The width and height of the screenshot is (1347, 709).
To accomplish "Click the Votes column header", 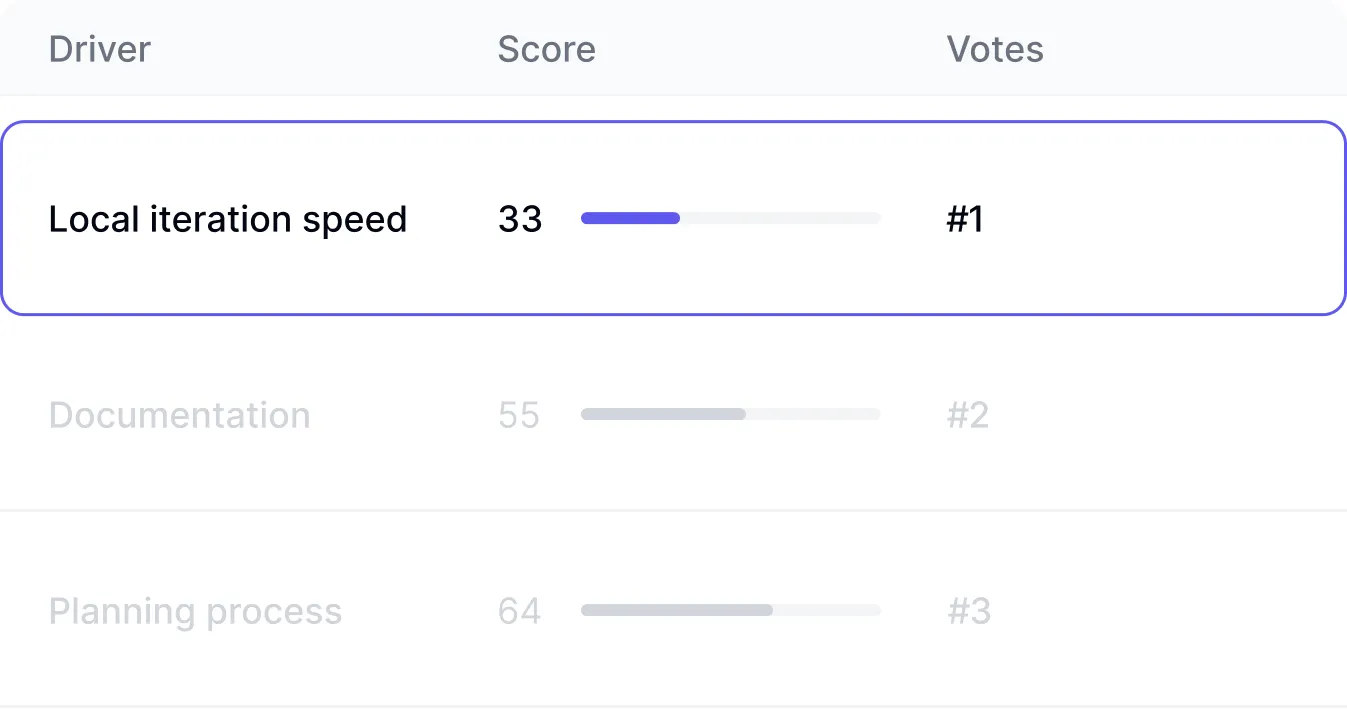I will [x=995, y=50].
